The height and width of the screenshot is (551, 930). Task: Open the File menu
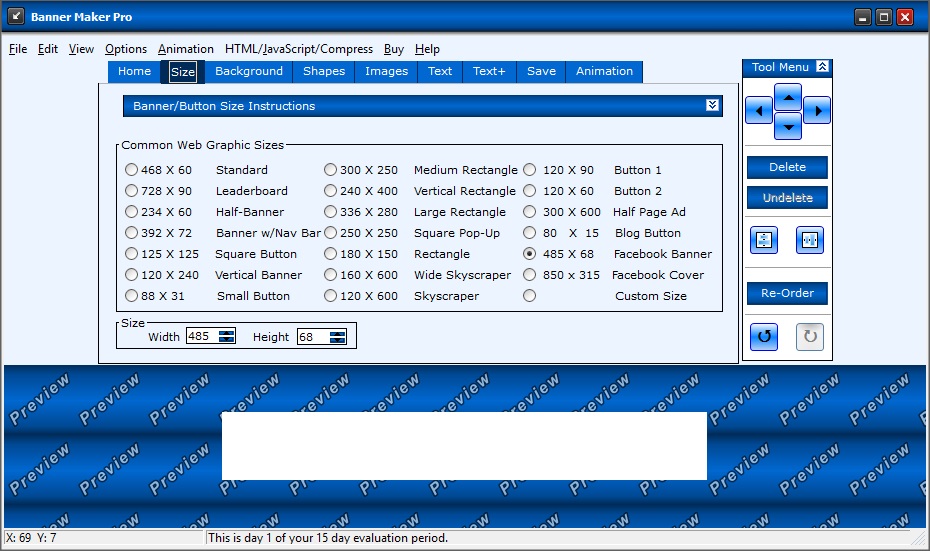(18, 49)
